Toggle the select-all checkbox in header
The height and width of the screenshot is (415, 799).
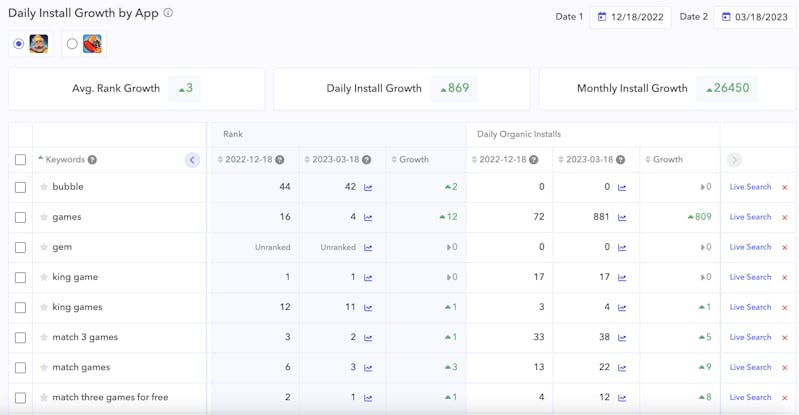20,160
